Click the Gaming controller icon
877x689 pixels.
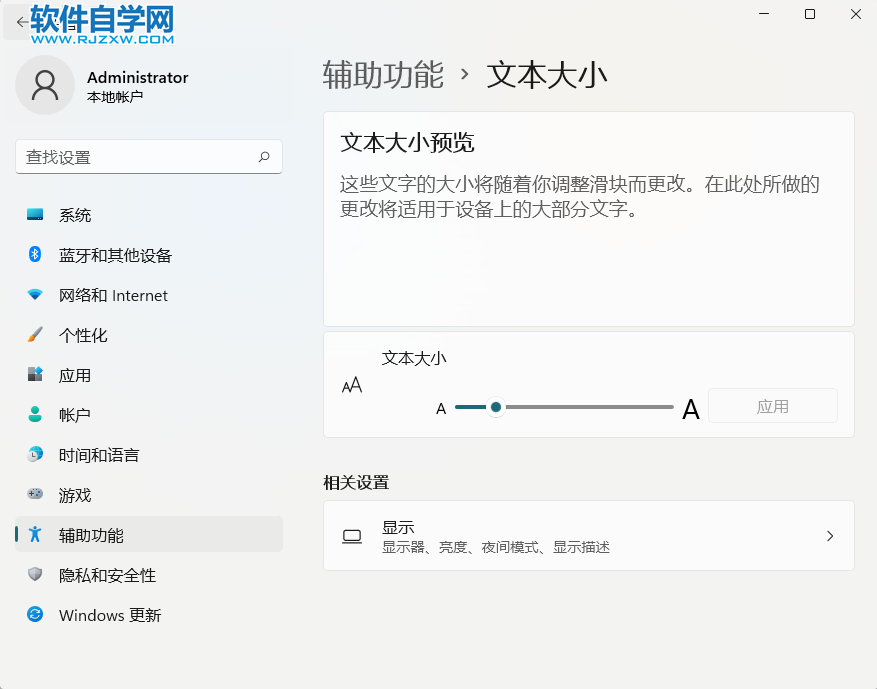tap(35, 495)
